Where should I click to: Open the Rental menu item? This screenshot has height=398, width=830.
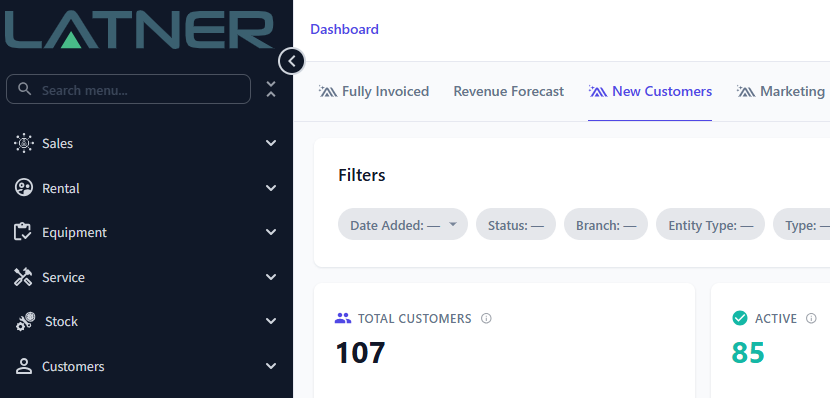pos(146,188)
